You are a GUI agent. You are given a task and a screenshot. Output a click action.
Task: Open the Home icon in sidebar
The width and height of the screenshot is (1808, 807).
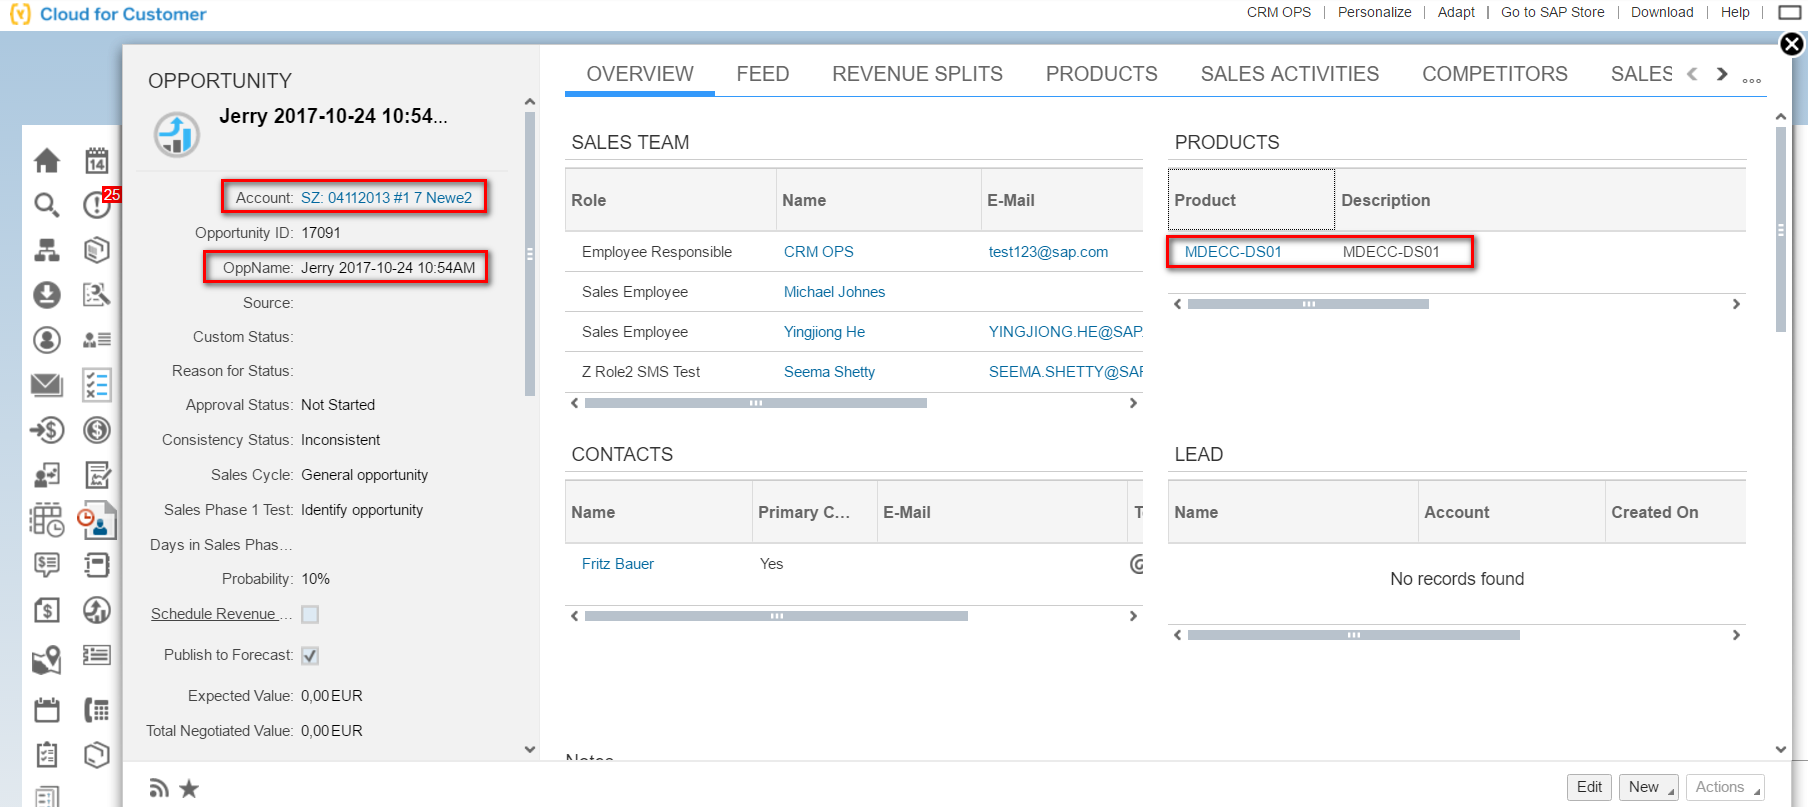pyautogui.click(x=47, y=160)
